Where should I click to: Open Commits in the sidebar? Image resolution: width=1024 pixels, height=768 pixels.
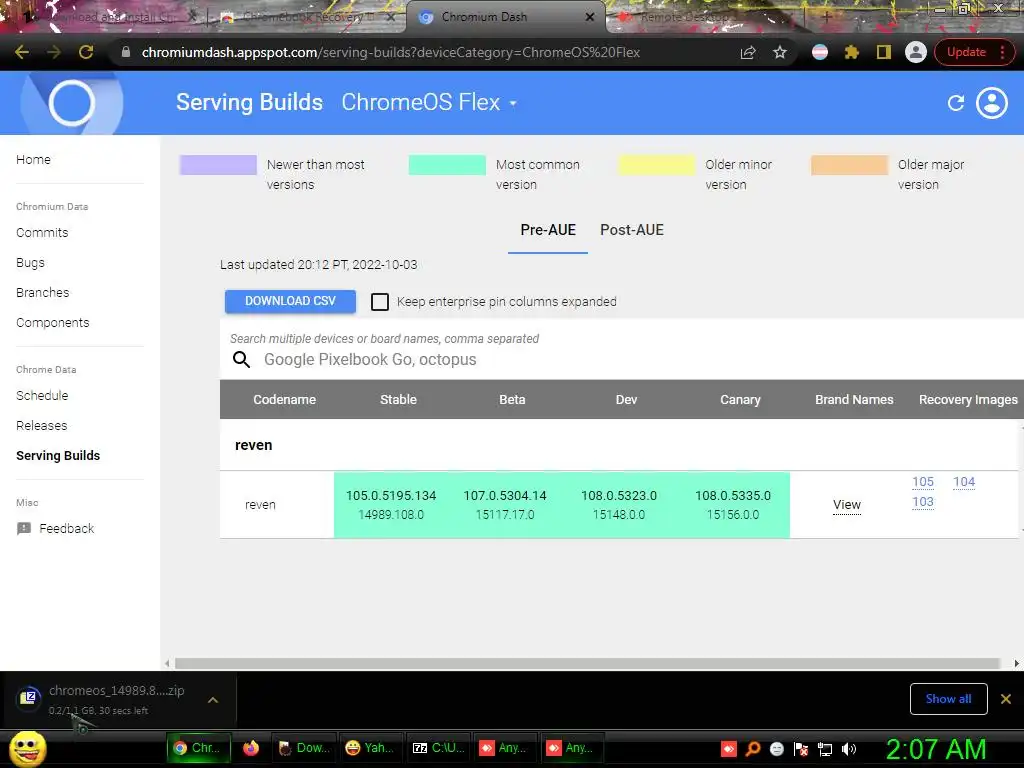coord(42,232)
